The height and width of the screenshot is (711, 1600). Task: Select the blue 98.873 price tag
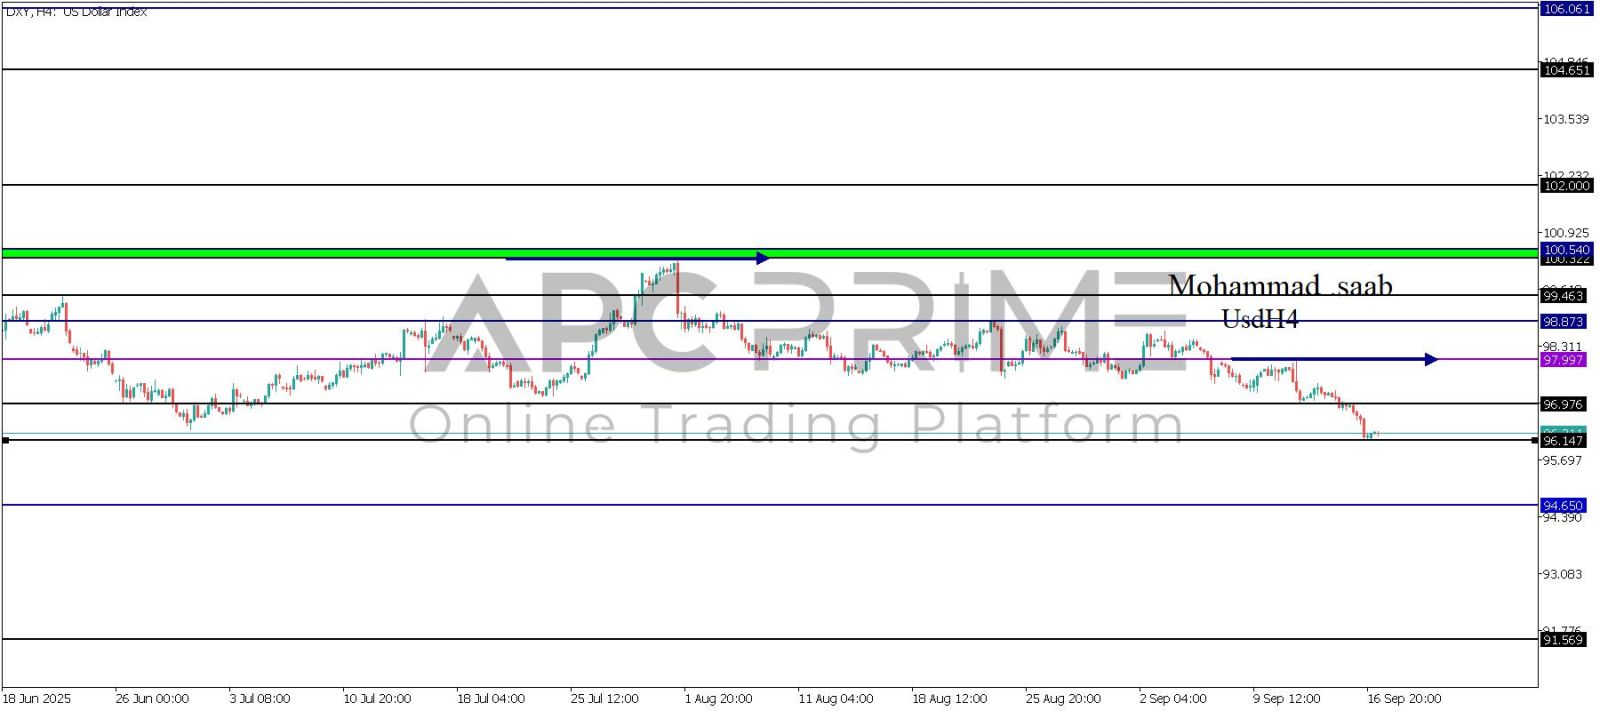pyautogui.click(x=1563, y=322)
